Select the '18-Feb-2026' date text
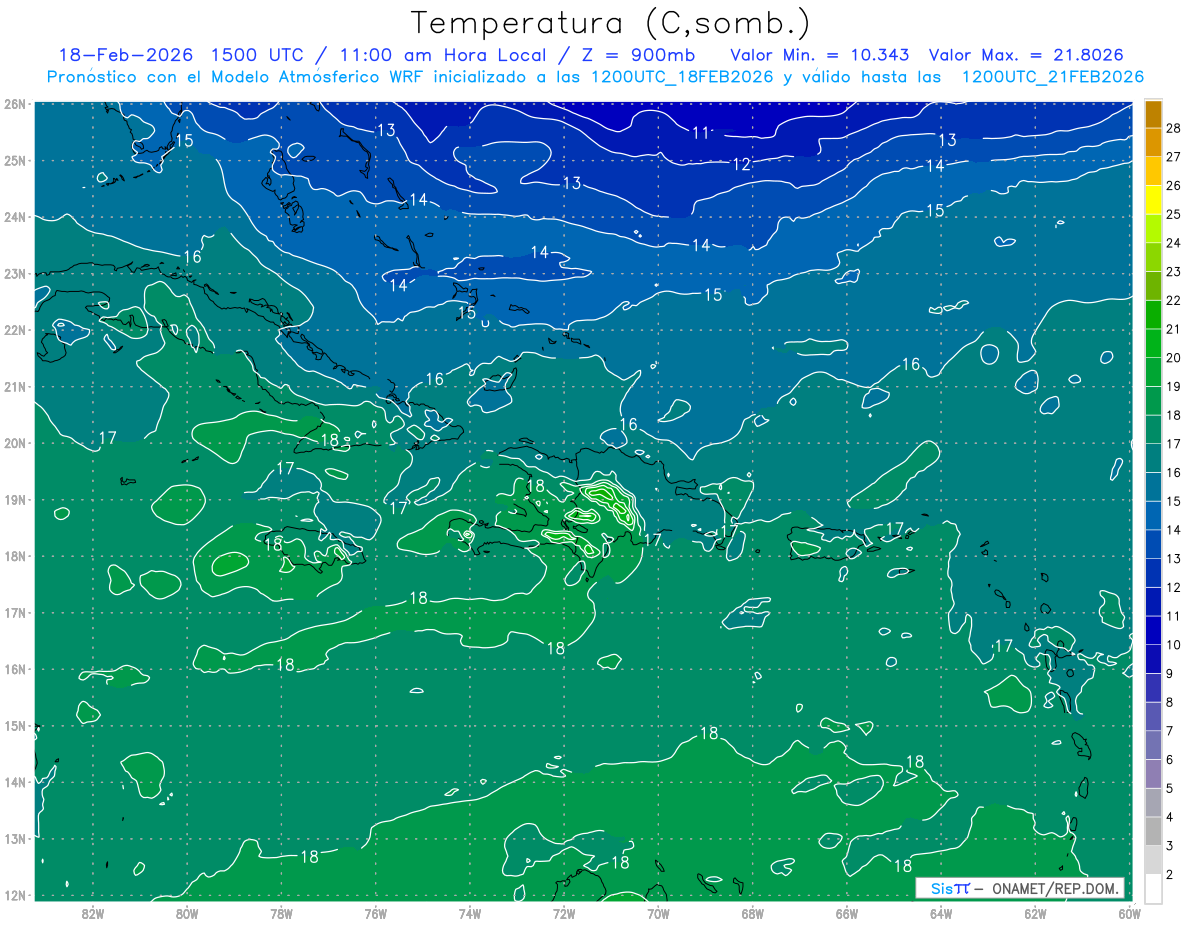1200x927 pixels. click(x=124, y=55)
